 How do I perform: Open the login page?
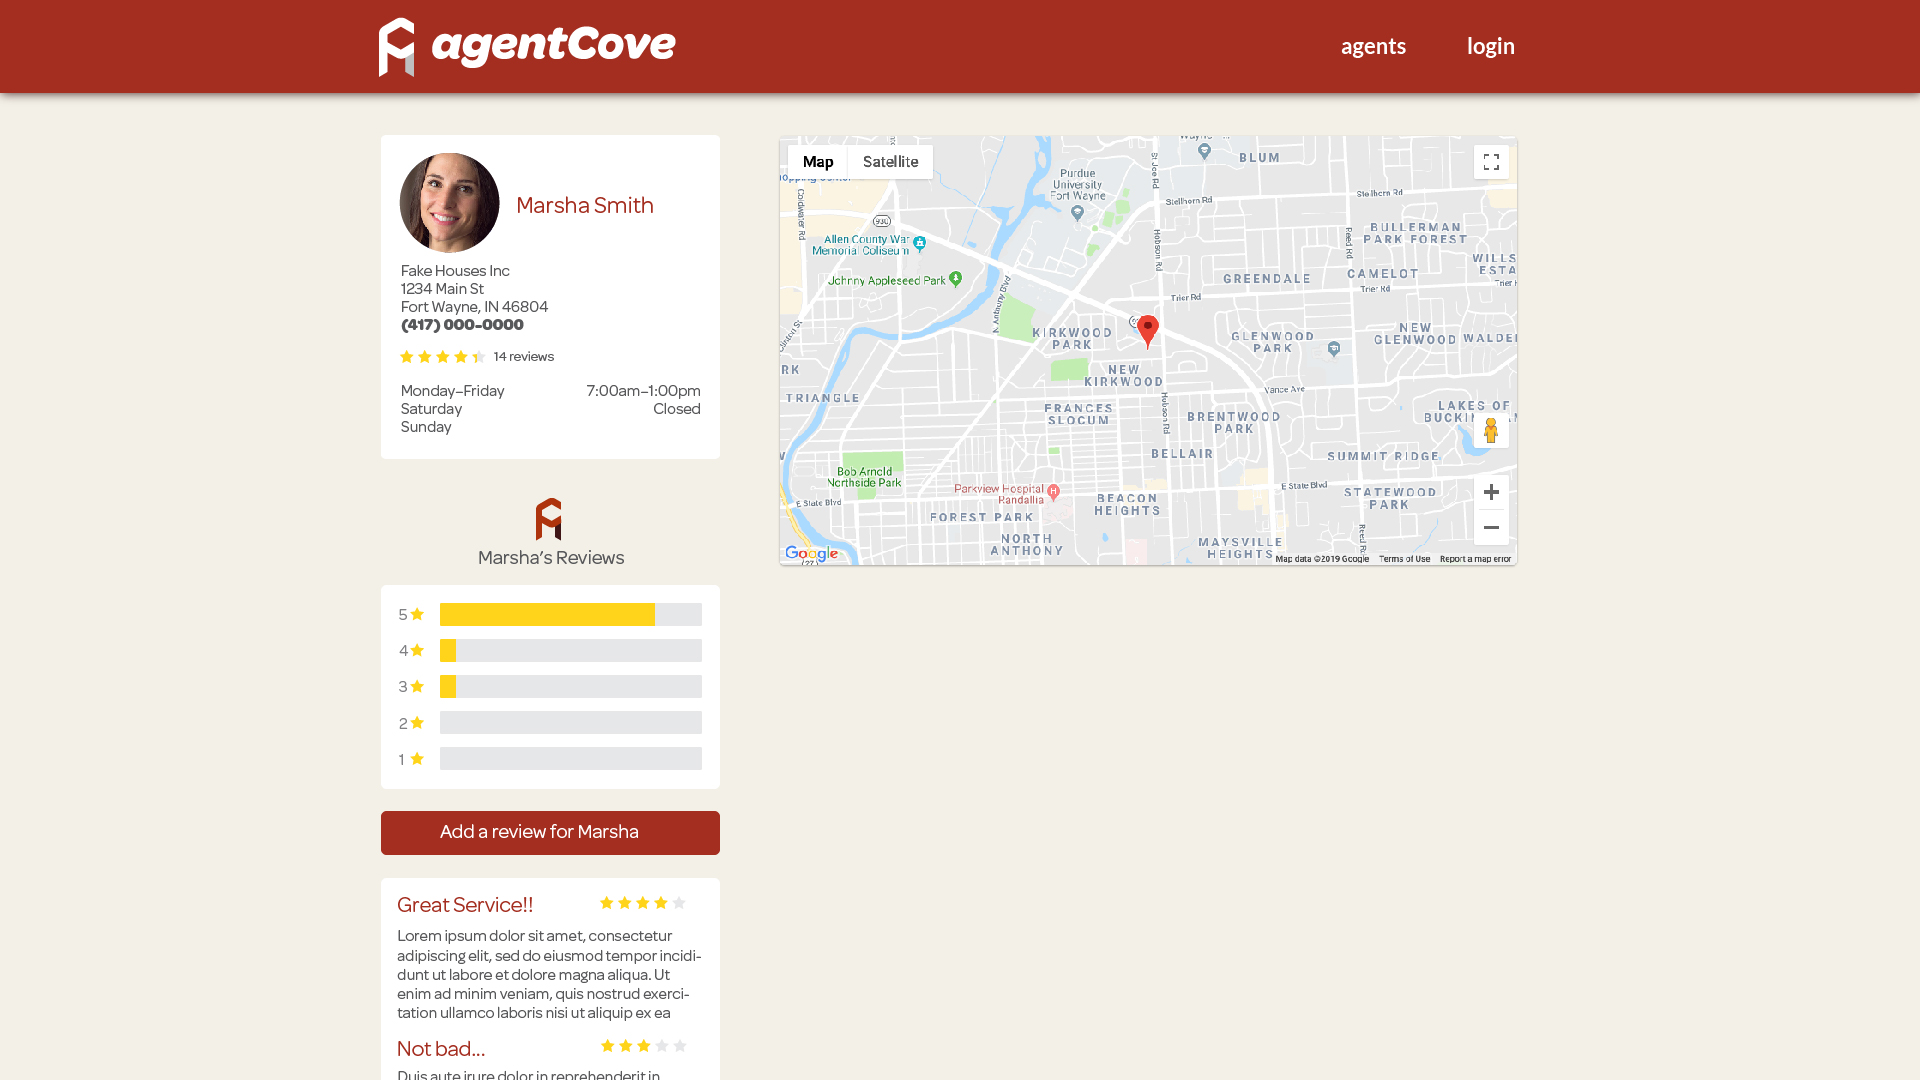1490,46
